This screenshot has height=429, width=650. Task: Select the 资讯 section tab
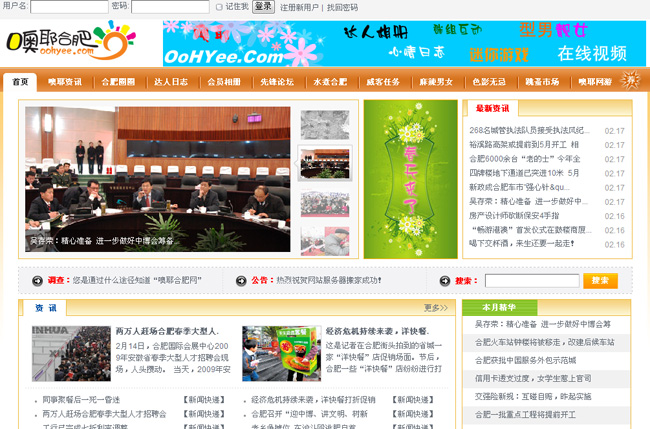pos(46,308)
